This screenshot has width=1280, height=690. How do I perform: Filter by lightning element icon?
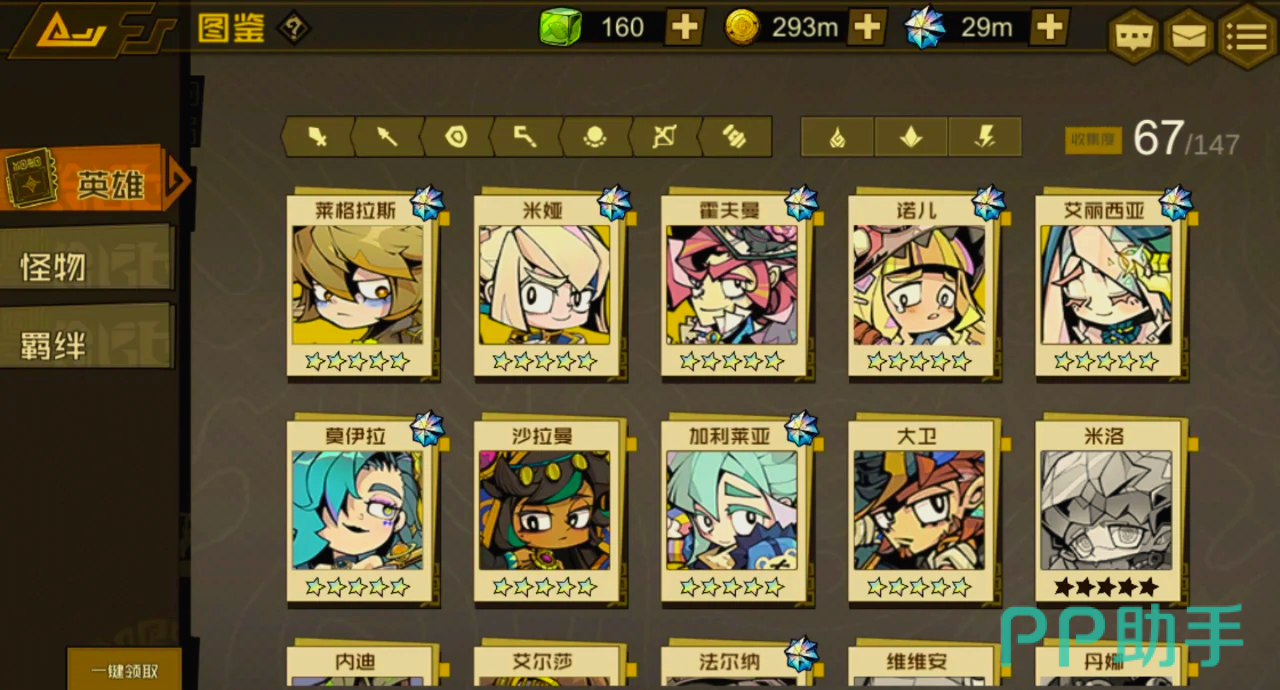(985, 137)
